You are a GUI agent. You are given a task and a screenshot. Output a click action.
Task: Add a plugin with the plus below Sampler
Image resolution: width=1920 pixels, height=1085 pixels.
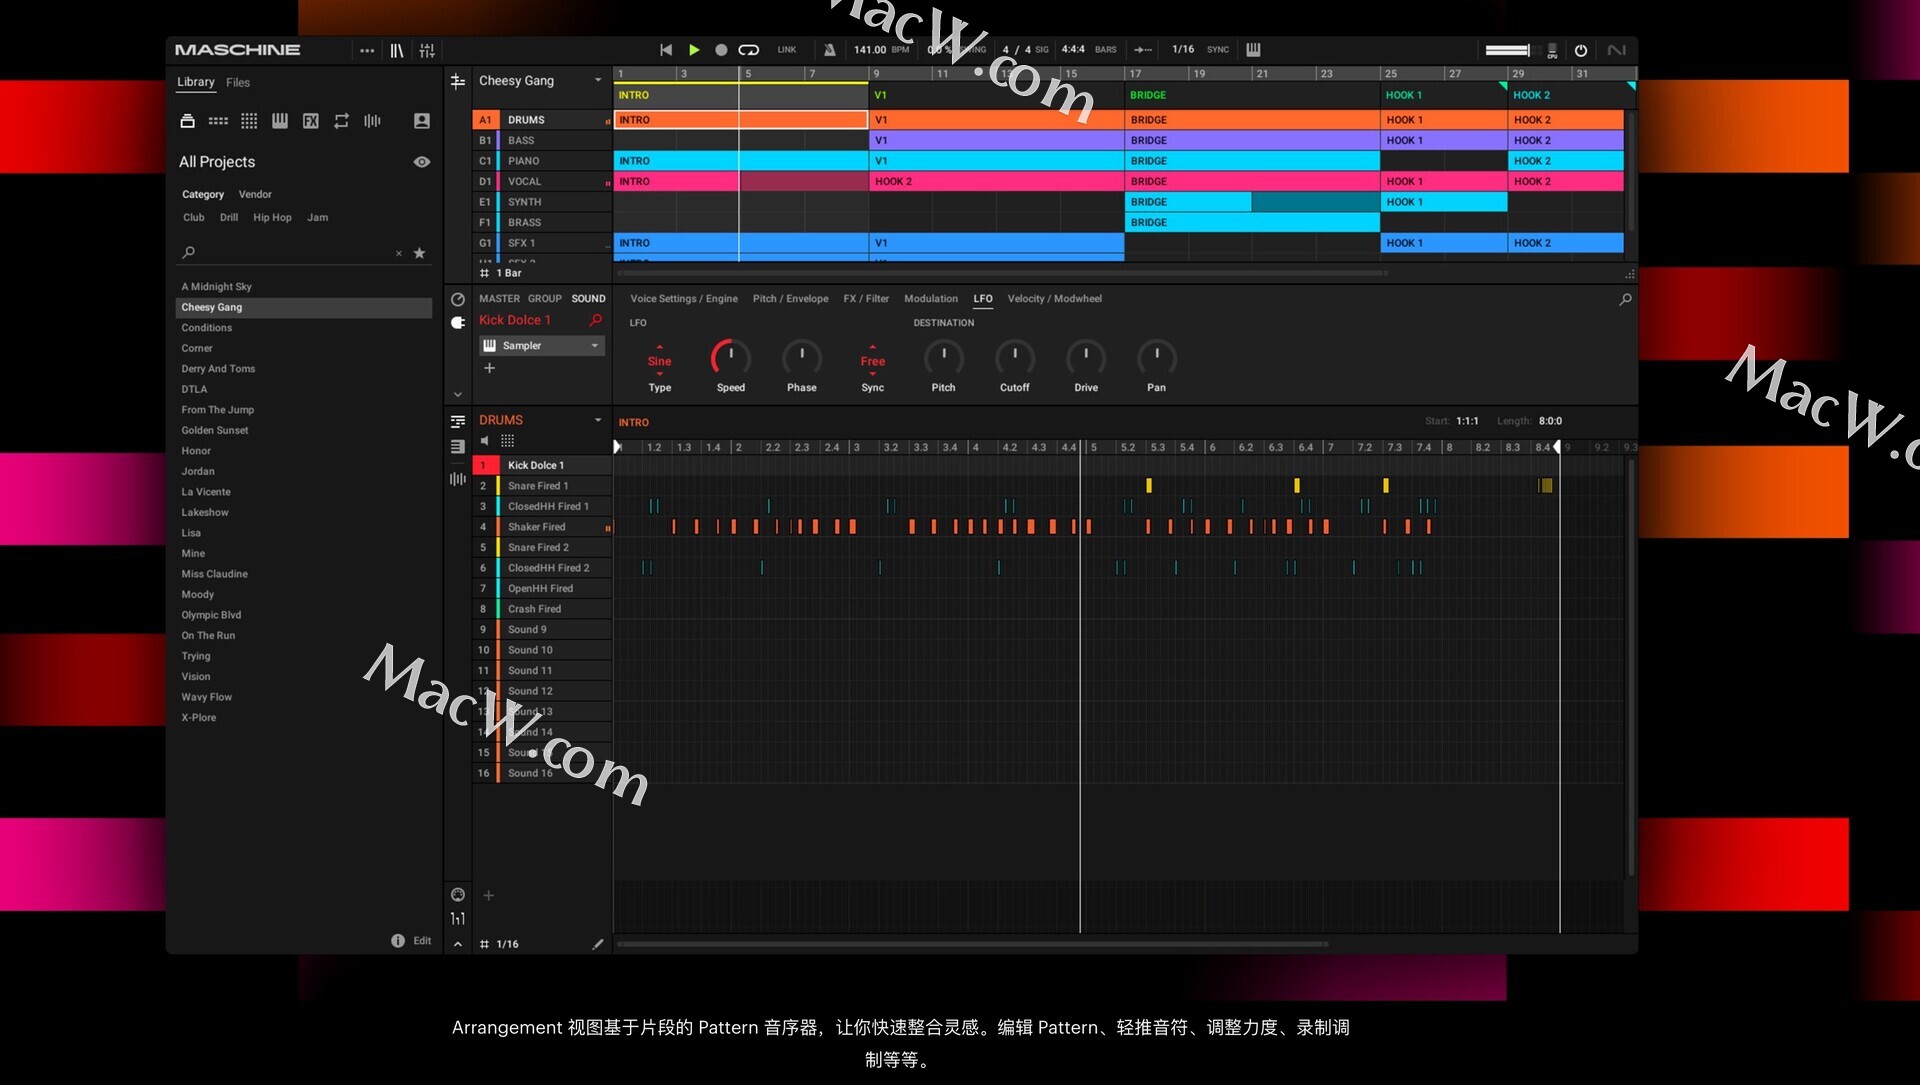point(489,369)
